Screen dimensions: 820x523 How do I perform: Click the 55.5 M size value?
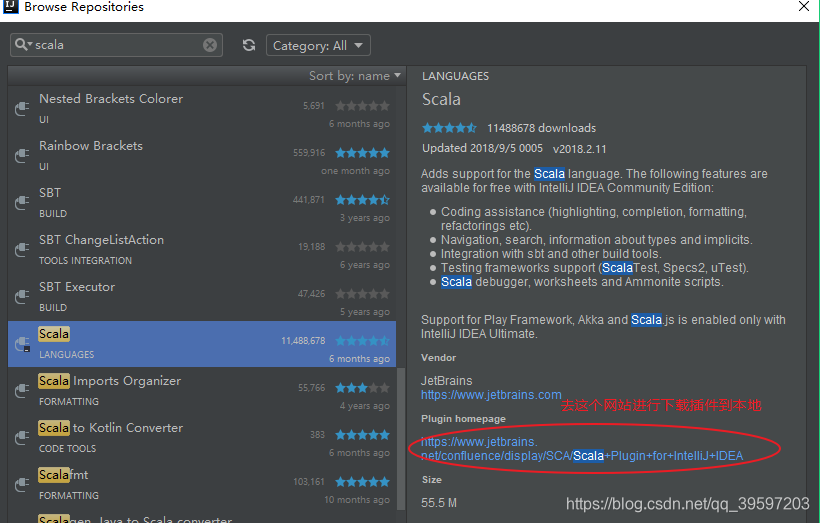click(439, 503)
